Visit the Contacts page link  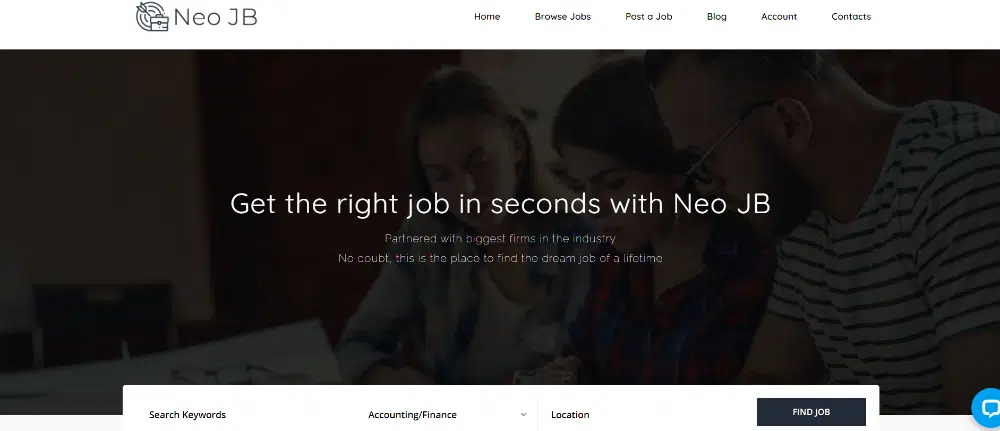click(x=851, y=17)
